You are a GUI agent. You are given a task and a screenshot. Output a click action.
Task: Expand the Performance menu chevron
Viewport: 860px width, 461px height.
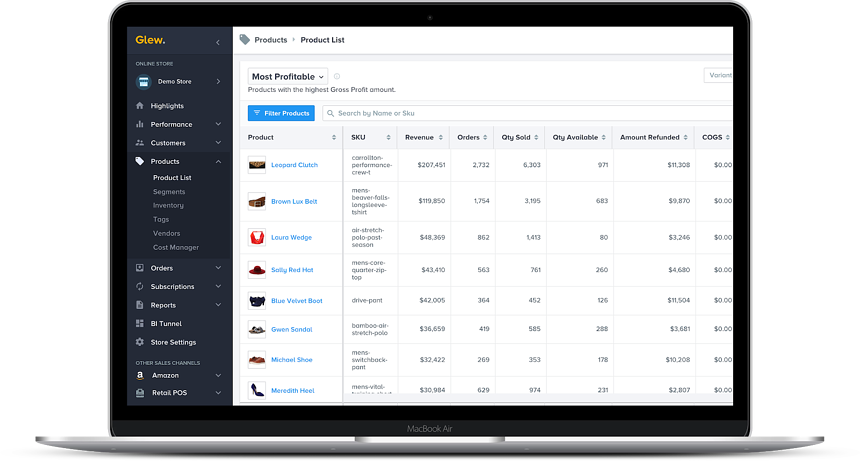[218, 124]
